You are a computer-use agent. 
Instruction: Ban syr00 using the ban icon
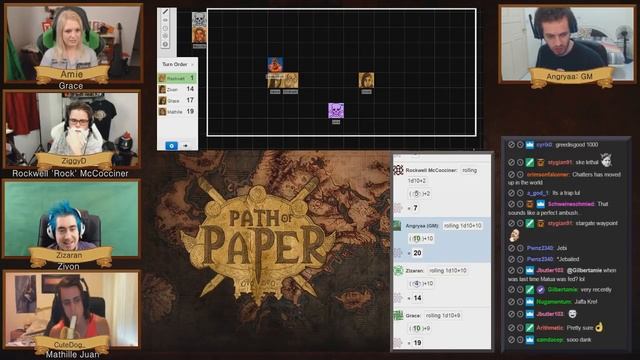pos(511,145)
